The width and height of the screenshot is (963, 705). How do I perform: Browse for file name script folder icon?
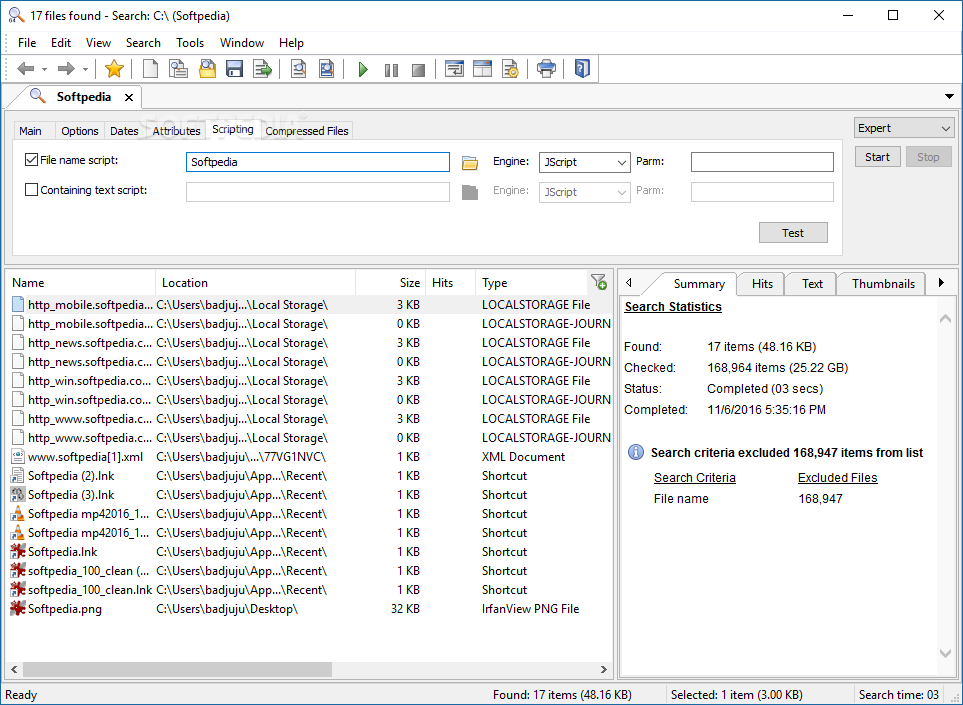pos(470,163)
